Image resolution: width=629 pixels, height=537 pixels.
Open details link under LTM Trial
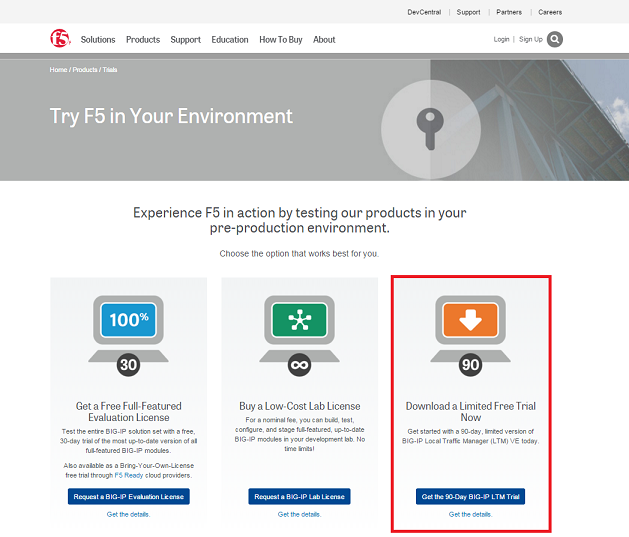(470, 514)
